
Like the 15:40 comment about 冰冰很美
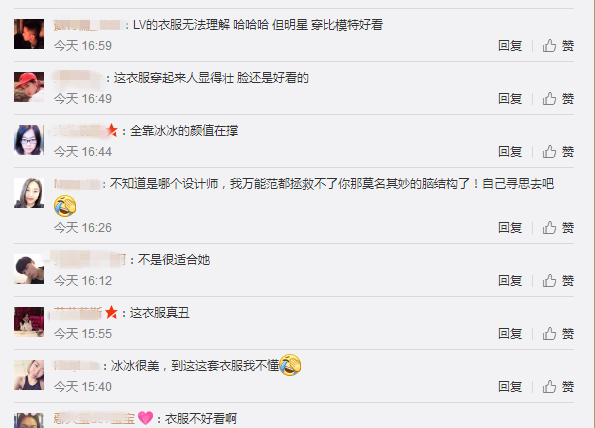(558, 387)
